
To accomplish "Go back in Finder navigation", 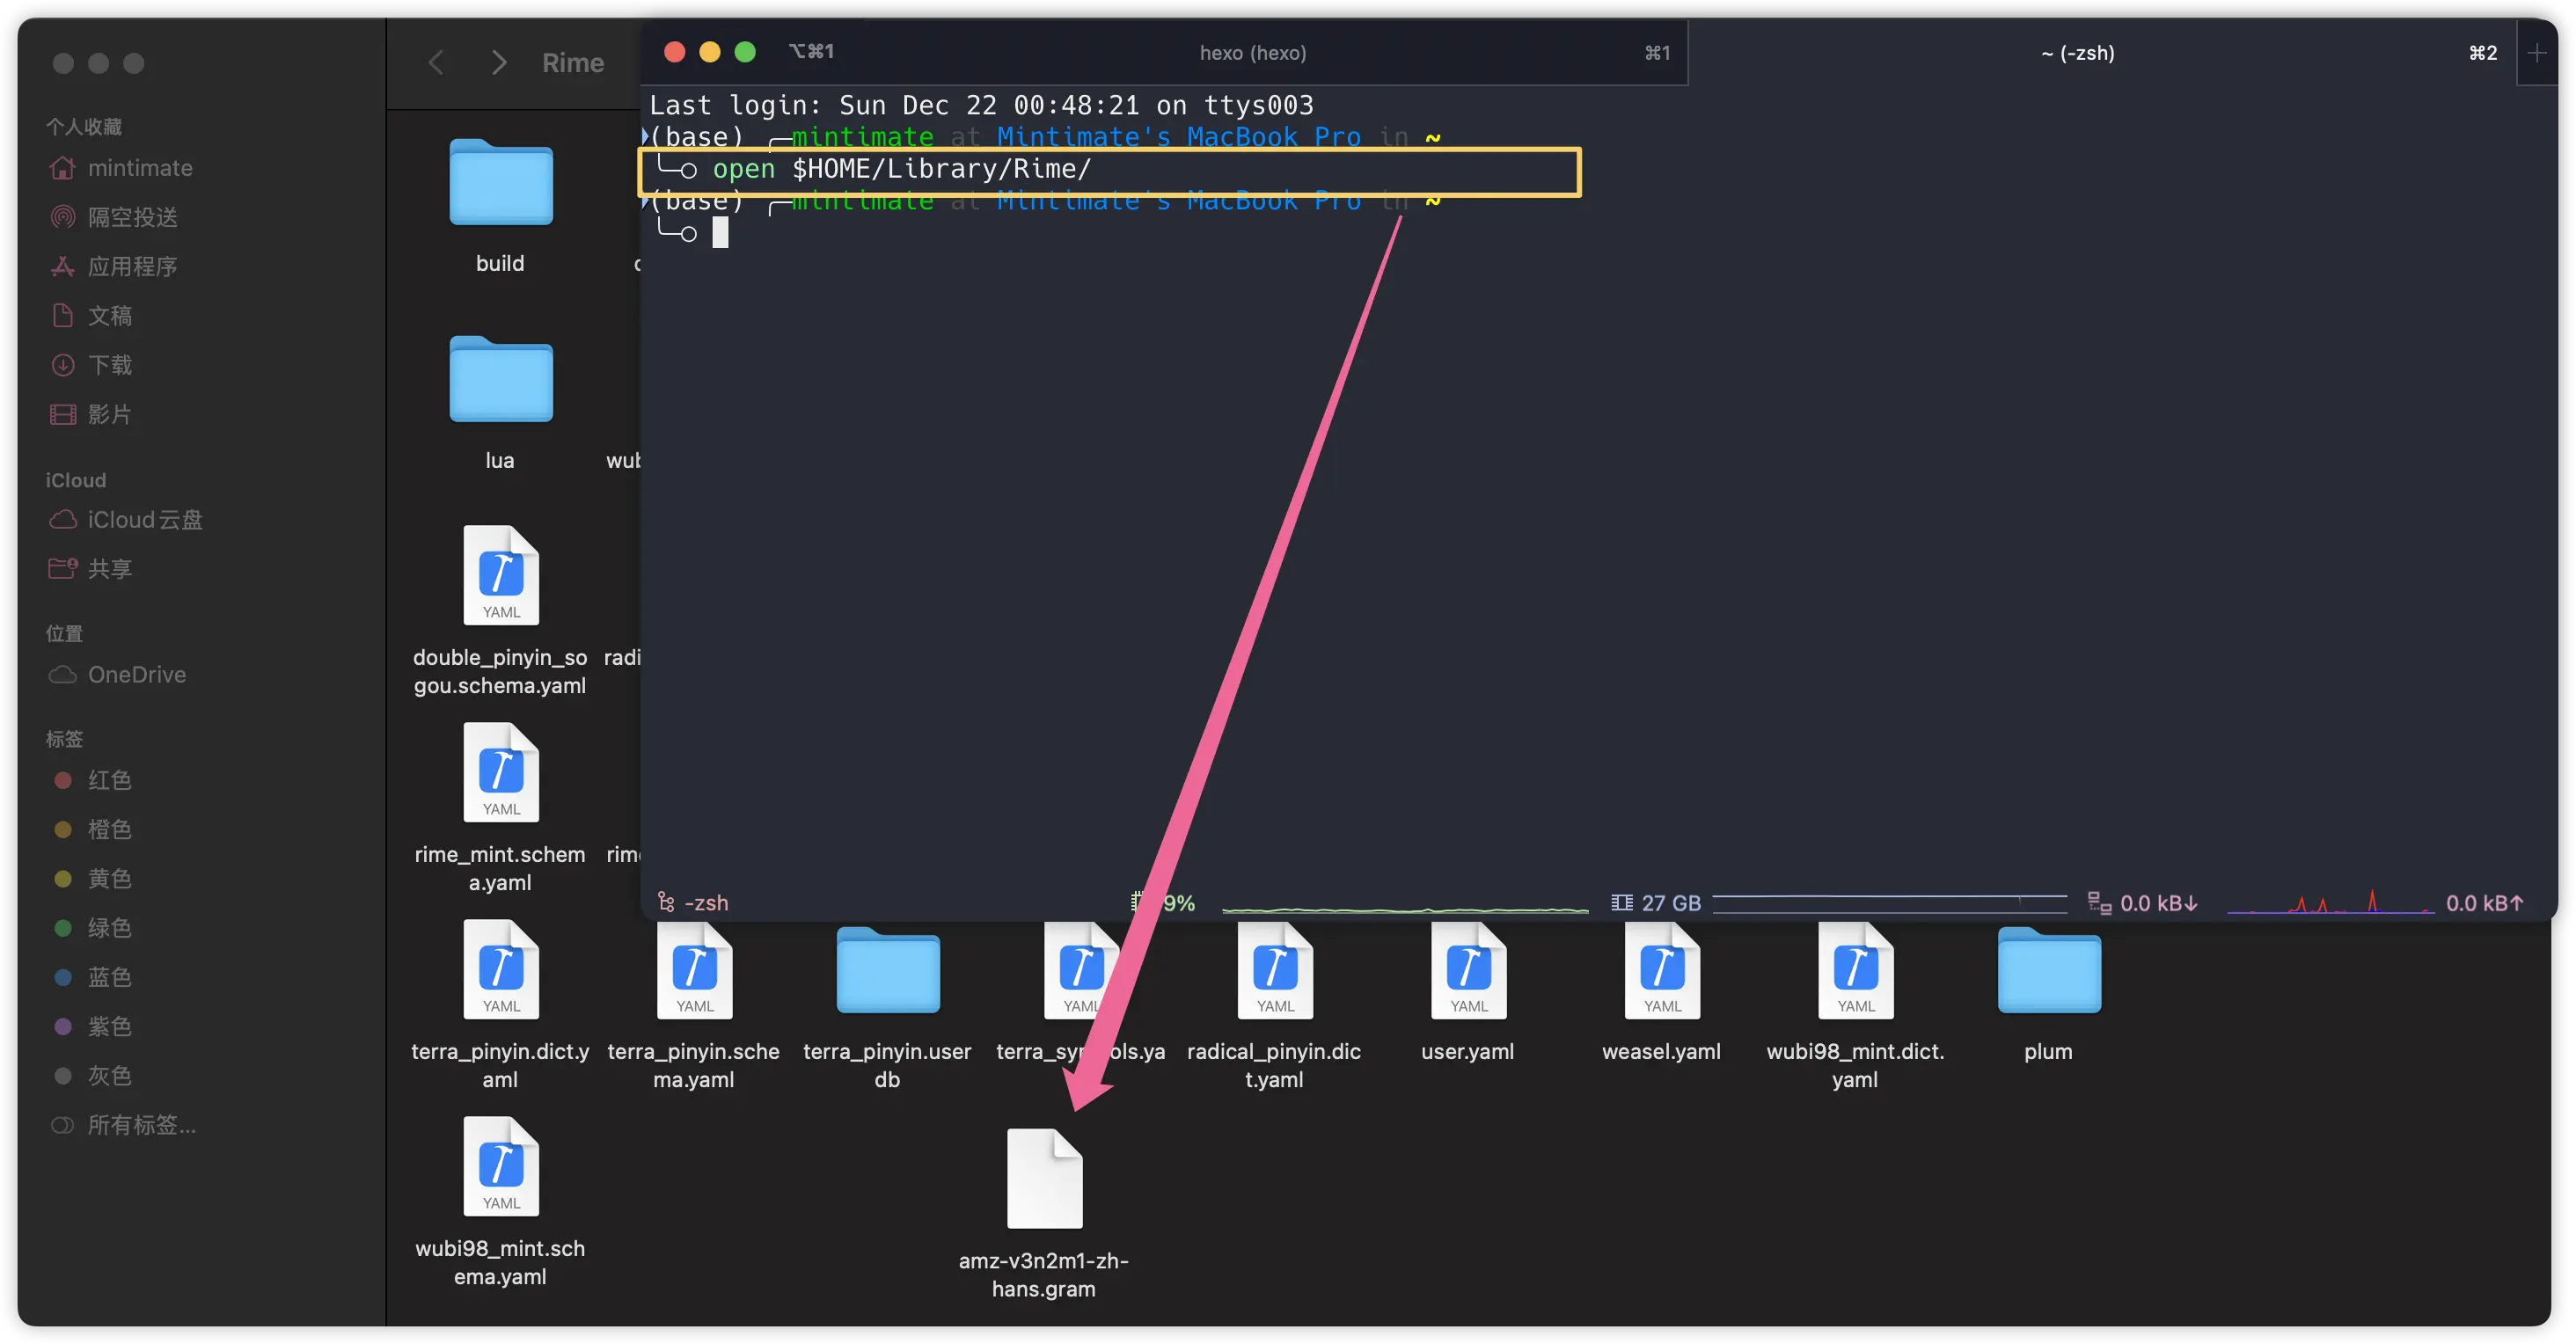I will (x=436, y=63).
